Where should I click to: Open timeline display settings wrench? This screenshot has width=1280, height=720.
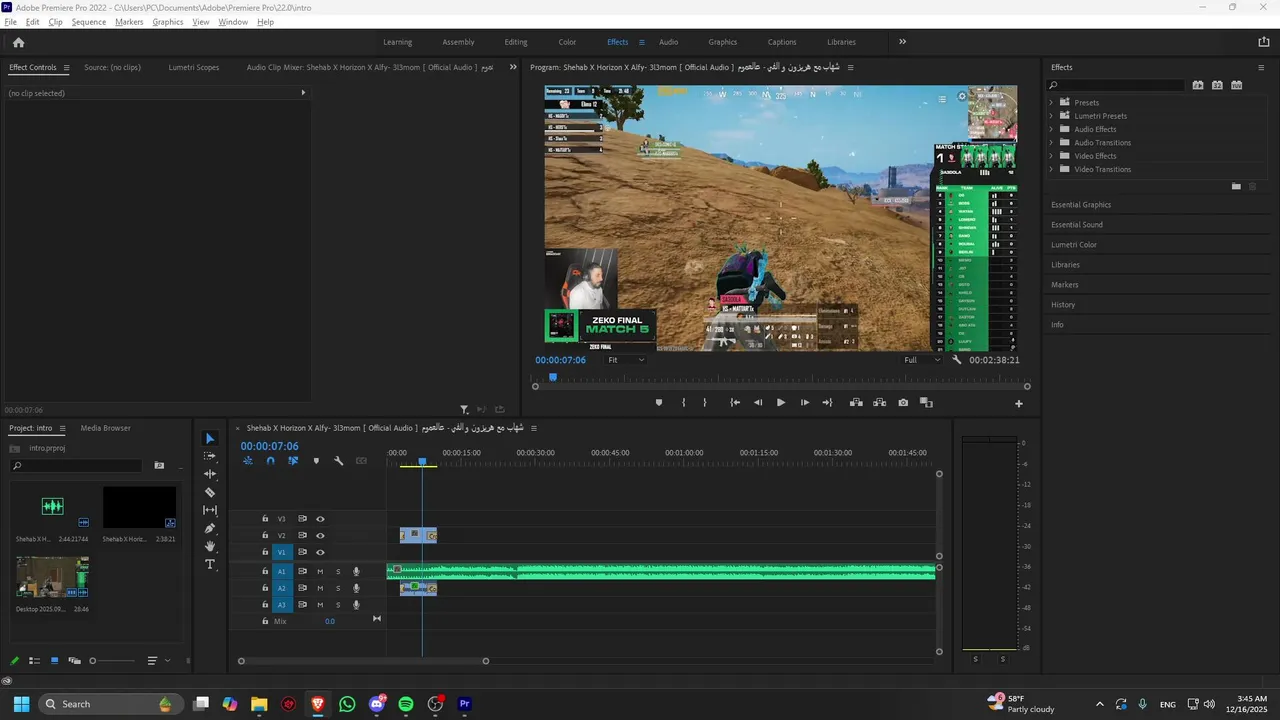(x=339, y=461)
